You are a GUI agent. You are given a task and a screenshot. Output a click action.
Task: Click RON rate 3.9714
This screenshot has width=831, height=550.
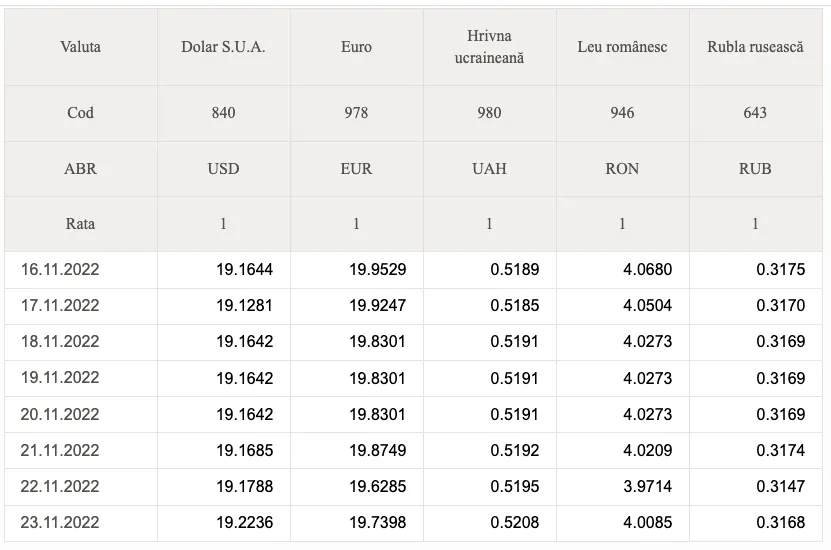point(647,486)
